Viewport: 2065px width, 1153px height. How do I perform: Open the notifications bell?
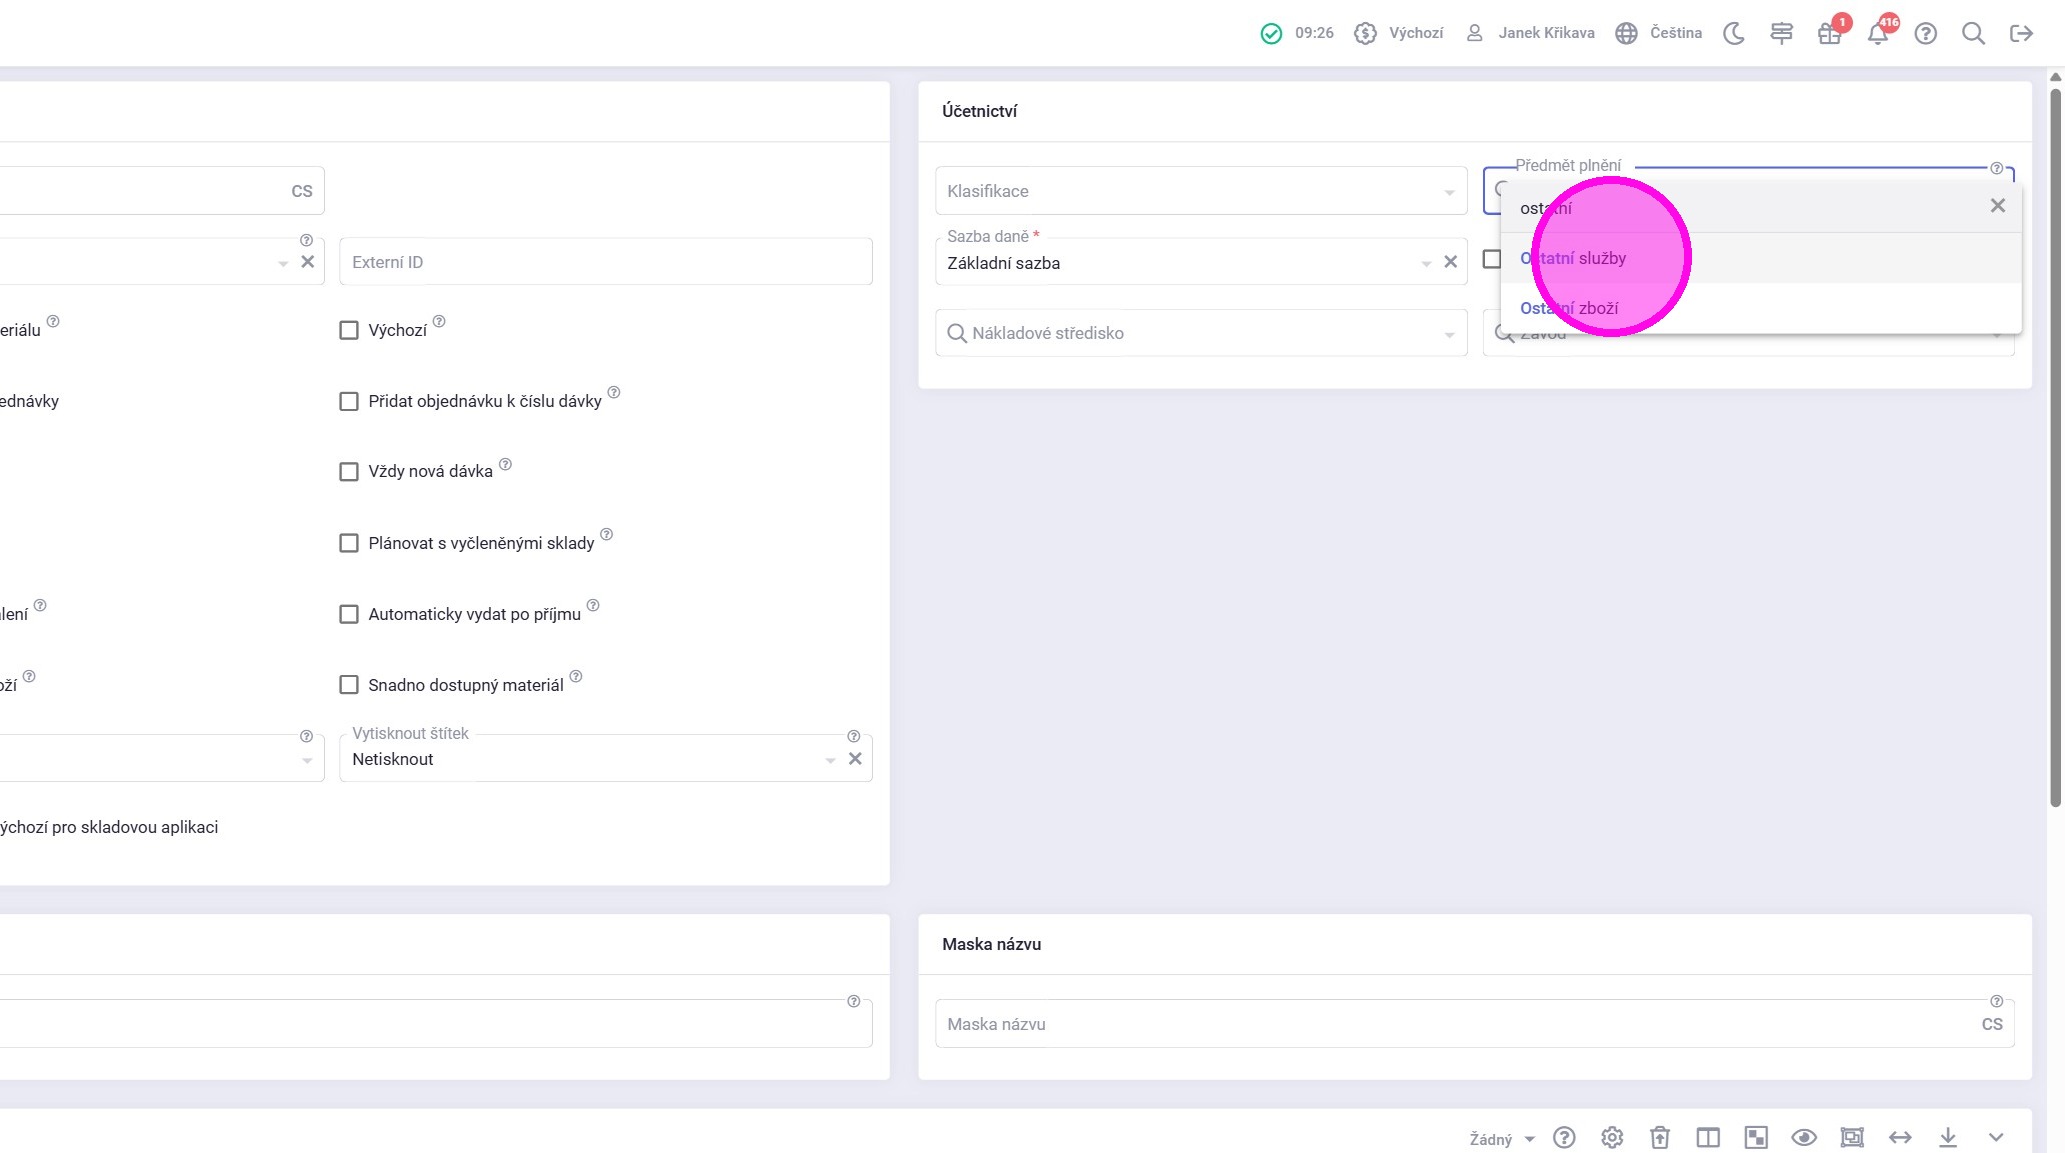coord(1877,33)
